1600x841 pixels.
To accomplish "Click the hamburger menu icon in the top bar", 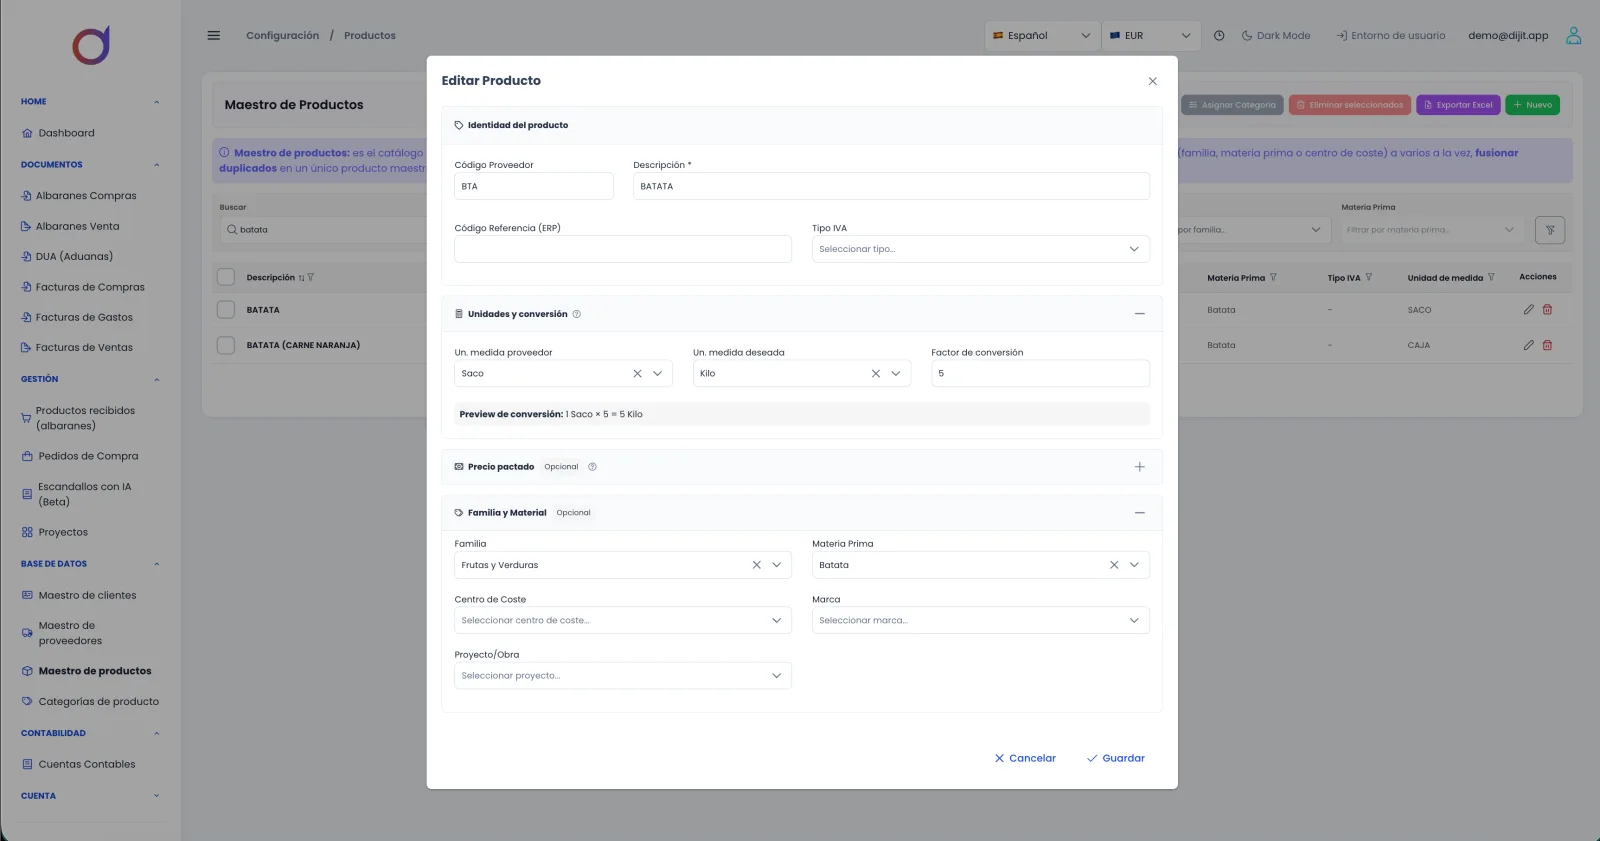I will [213, 35].
